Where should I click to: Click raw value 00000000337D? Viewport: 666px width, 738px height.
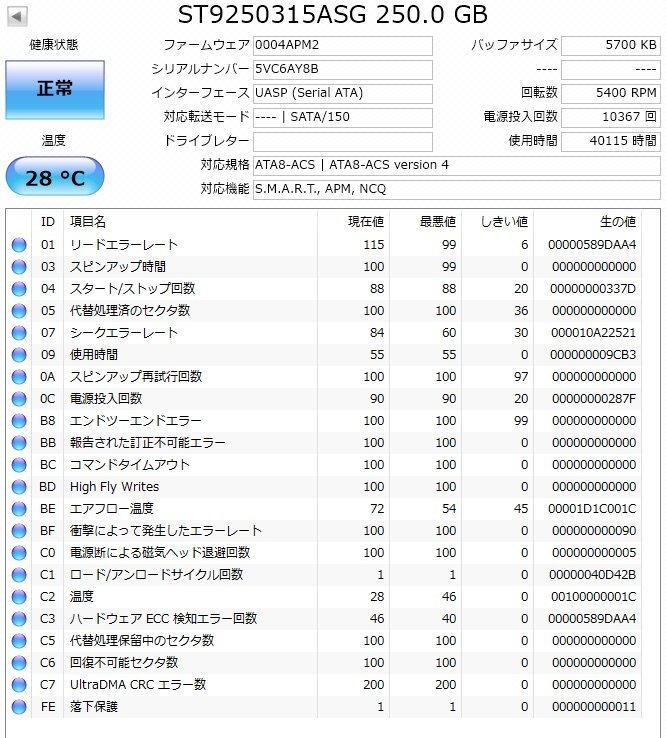[593, 289]
